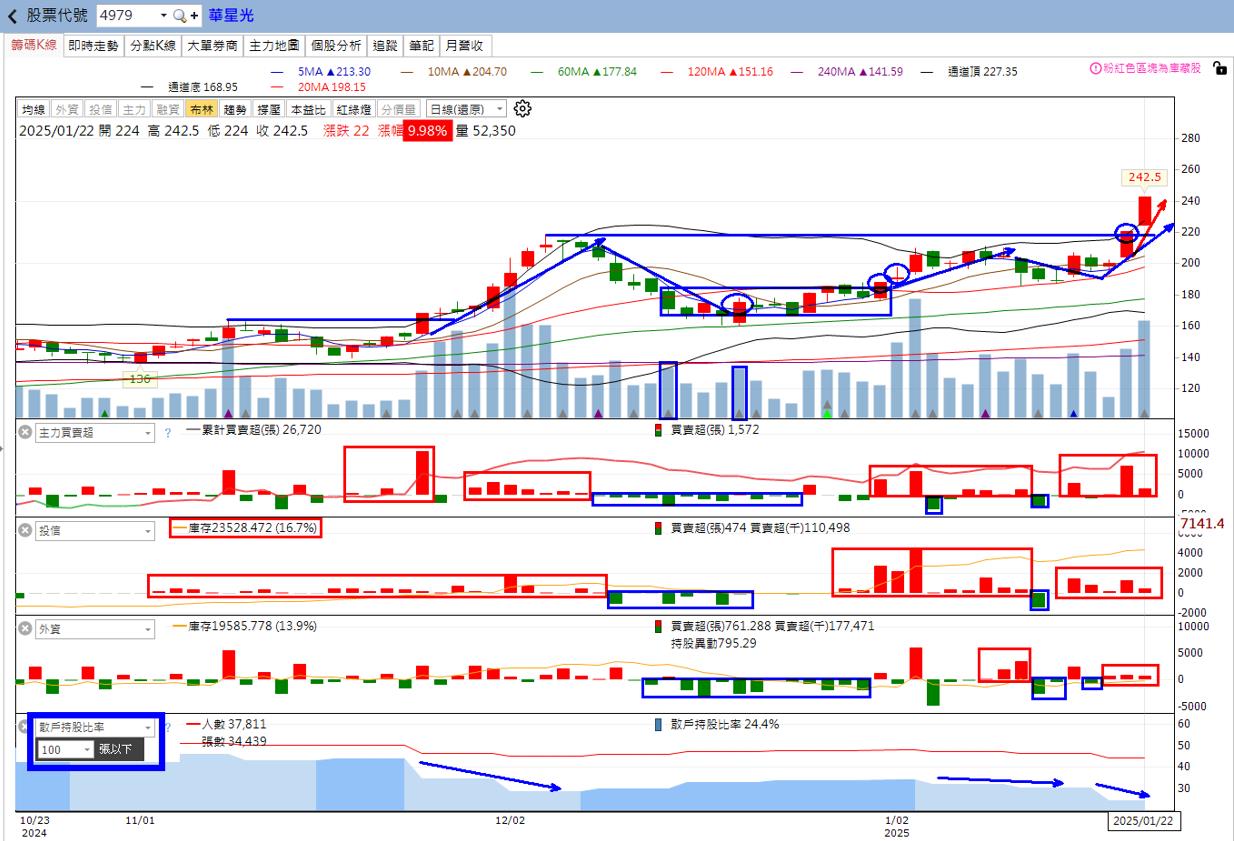Viewport: 1234px width, 841px height.
Task: Click the 10MA 204.70 legend entry
Action: pos(454,72)
